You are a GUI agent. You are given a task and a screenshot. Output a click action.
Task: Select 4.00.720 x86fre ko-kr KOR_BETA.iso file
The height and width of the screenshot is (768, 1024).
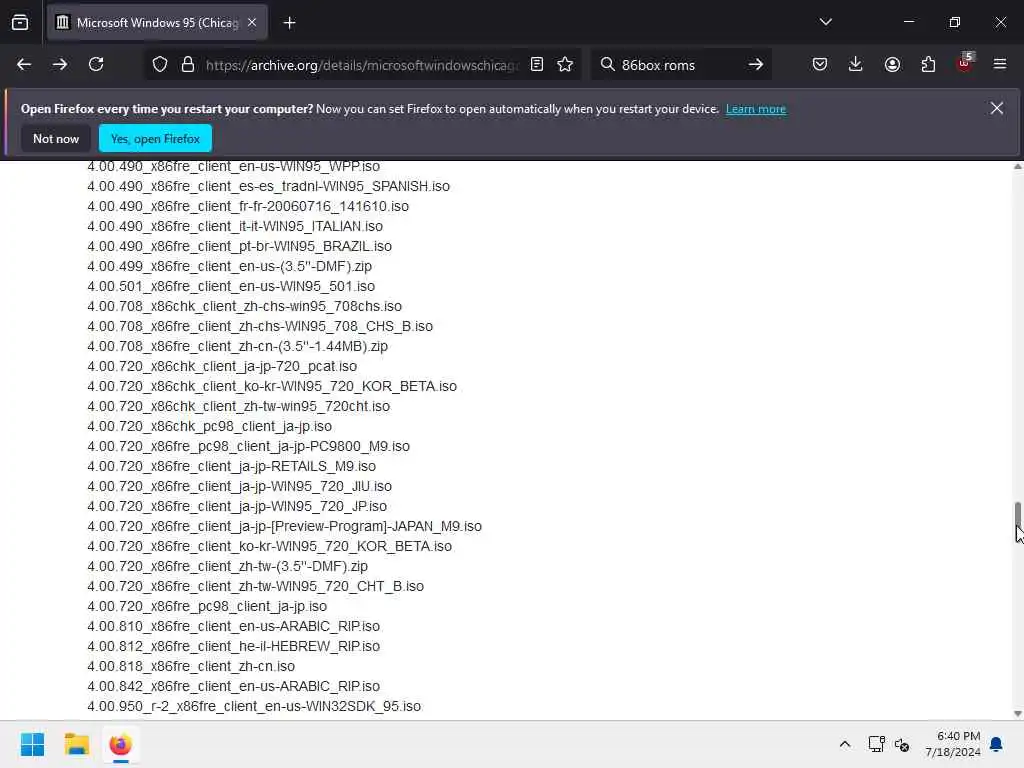(x=270, y=547)
